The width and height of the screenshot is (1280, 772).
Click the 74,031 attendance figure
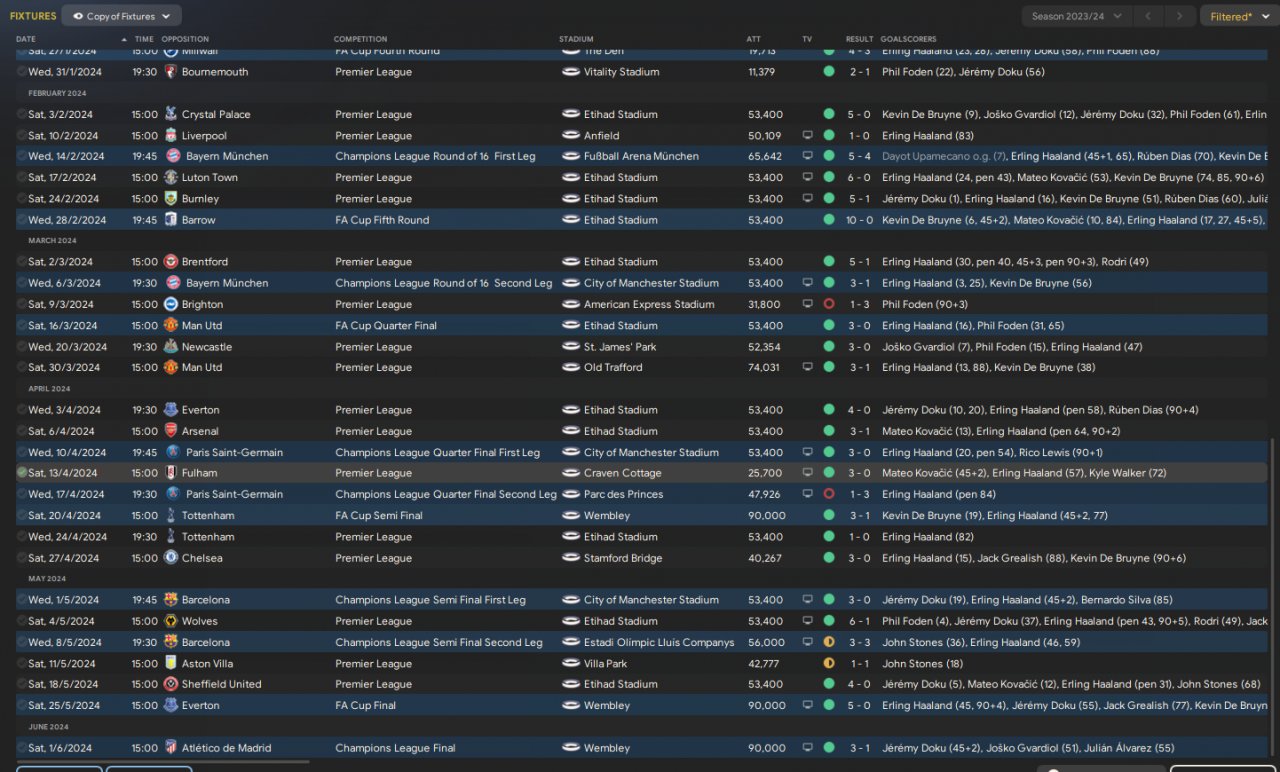point(765,367)
